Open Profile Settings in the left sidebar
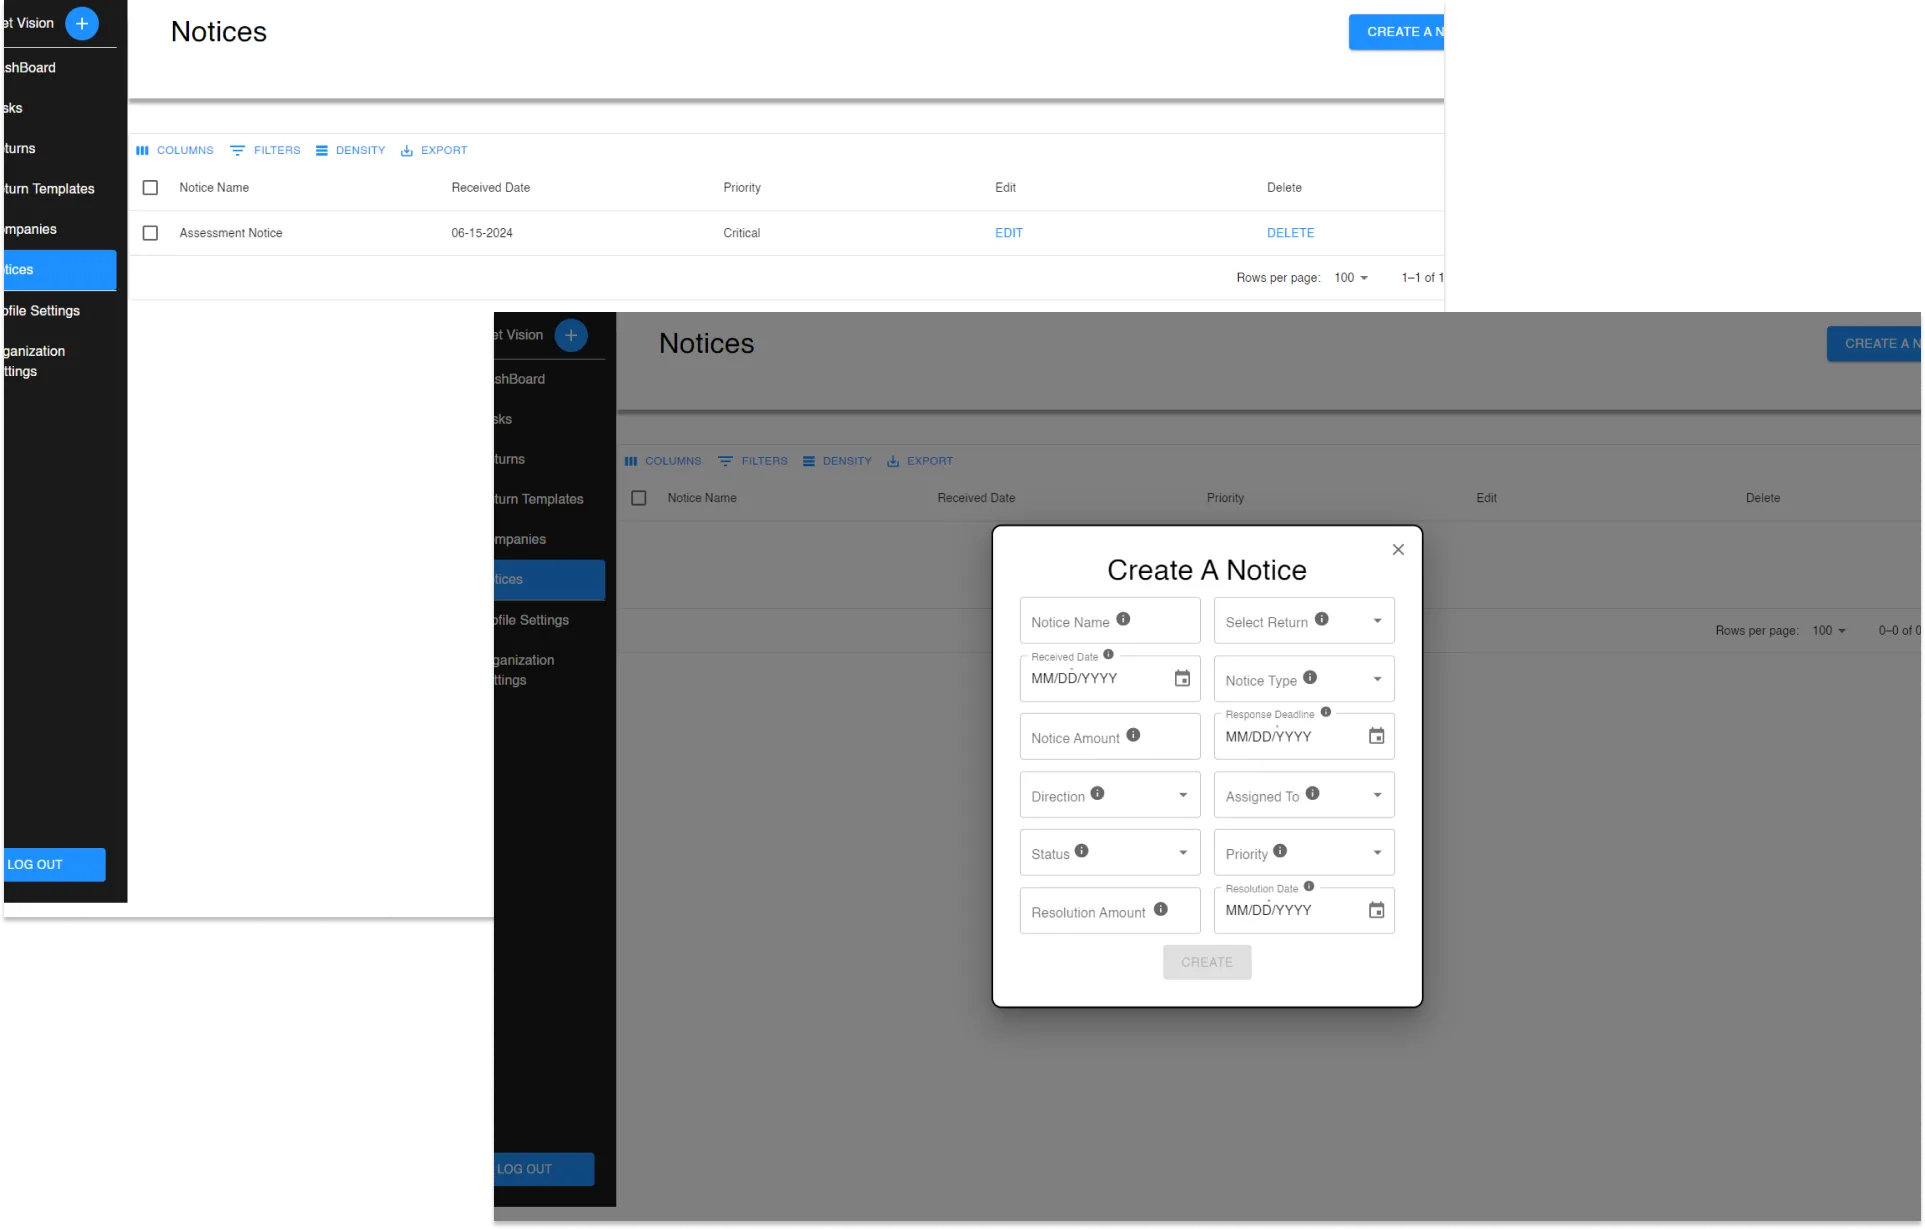This screenshot has width=1925, height=1229. 42,311
